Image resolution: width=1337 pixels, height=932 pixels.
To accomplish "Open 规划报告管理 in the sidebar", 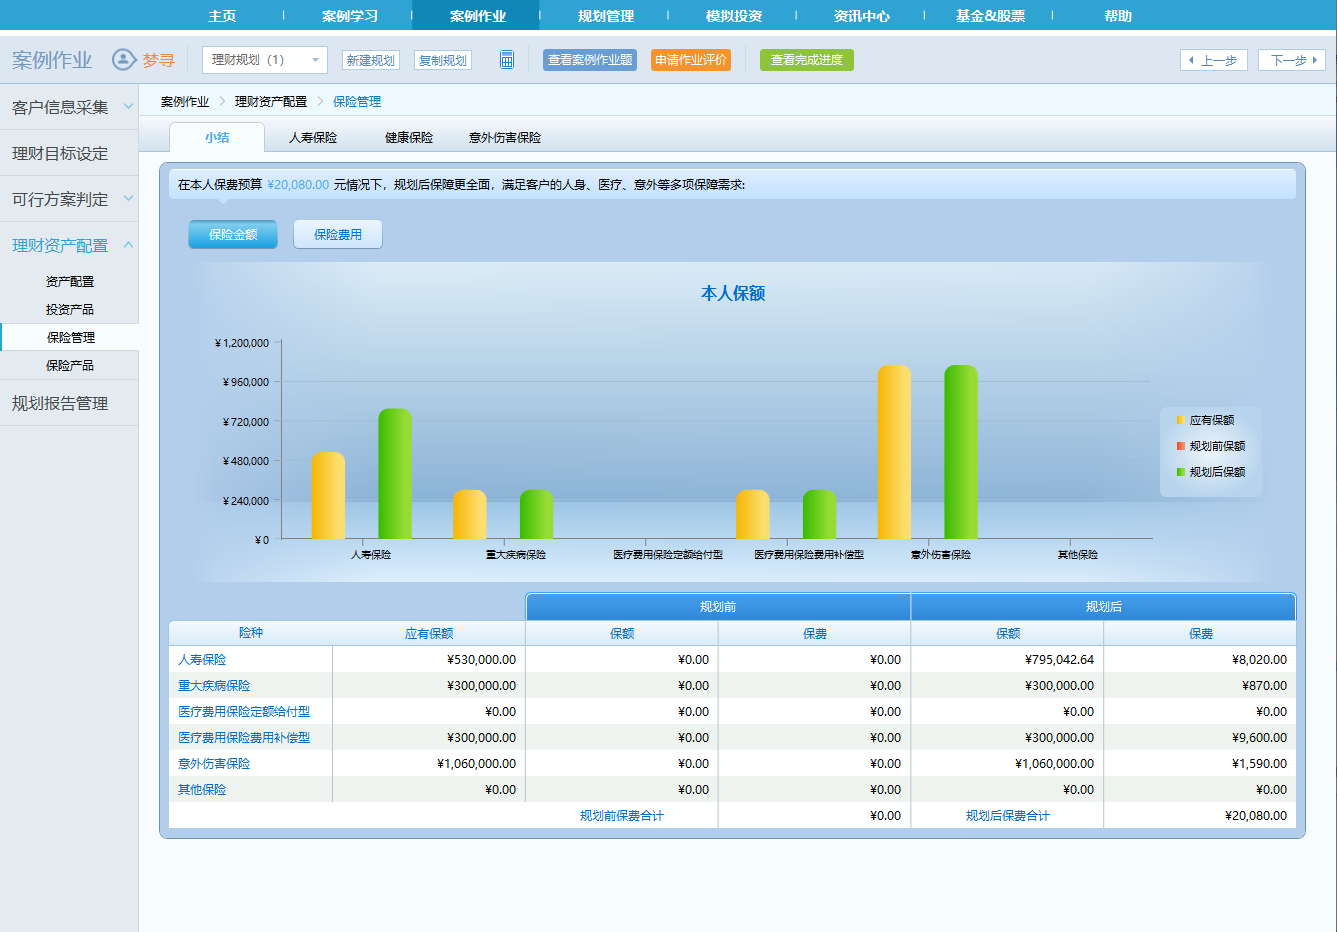I will [69, 403].
